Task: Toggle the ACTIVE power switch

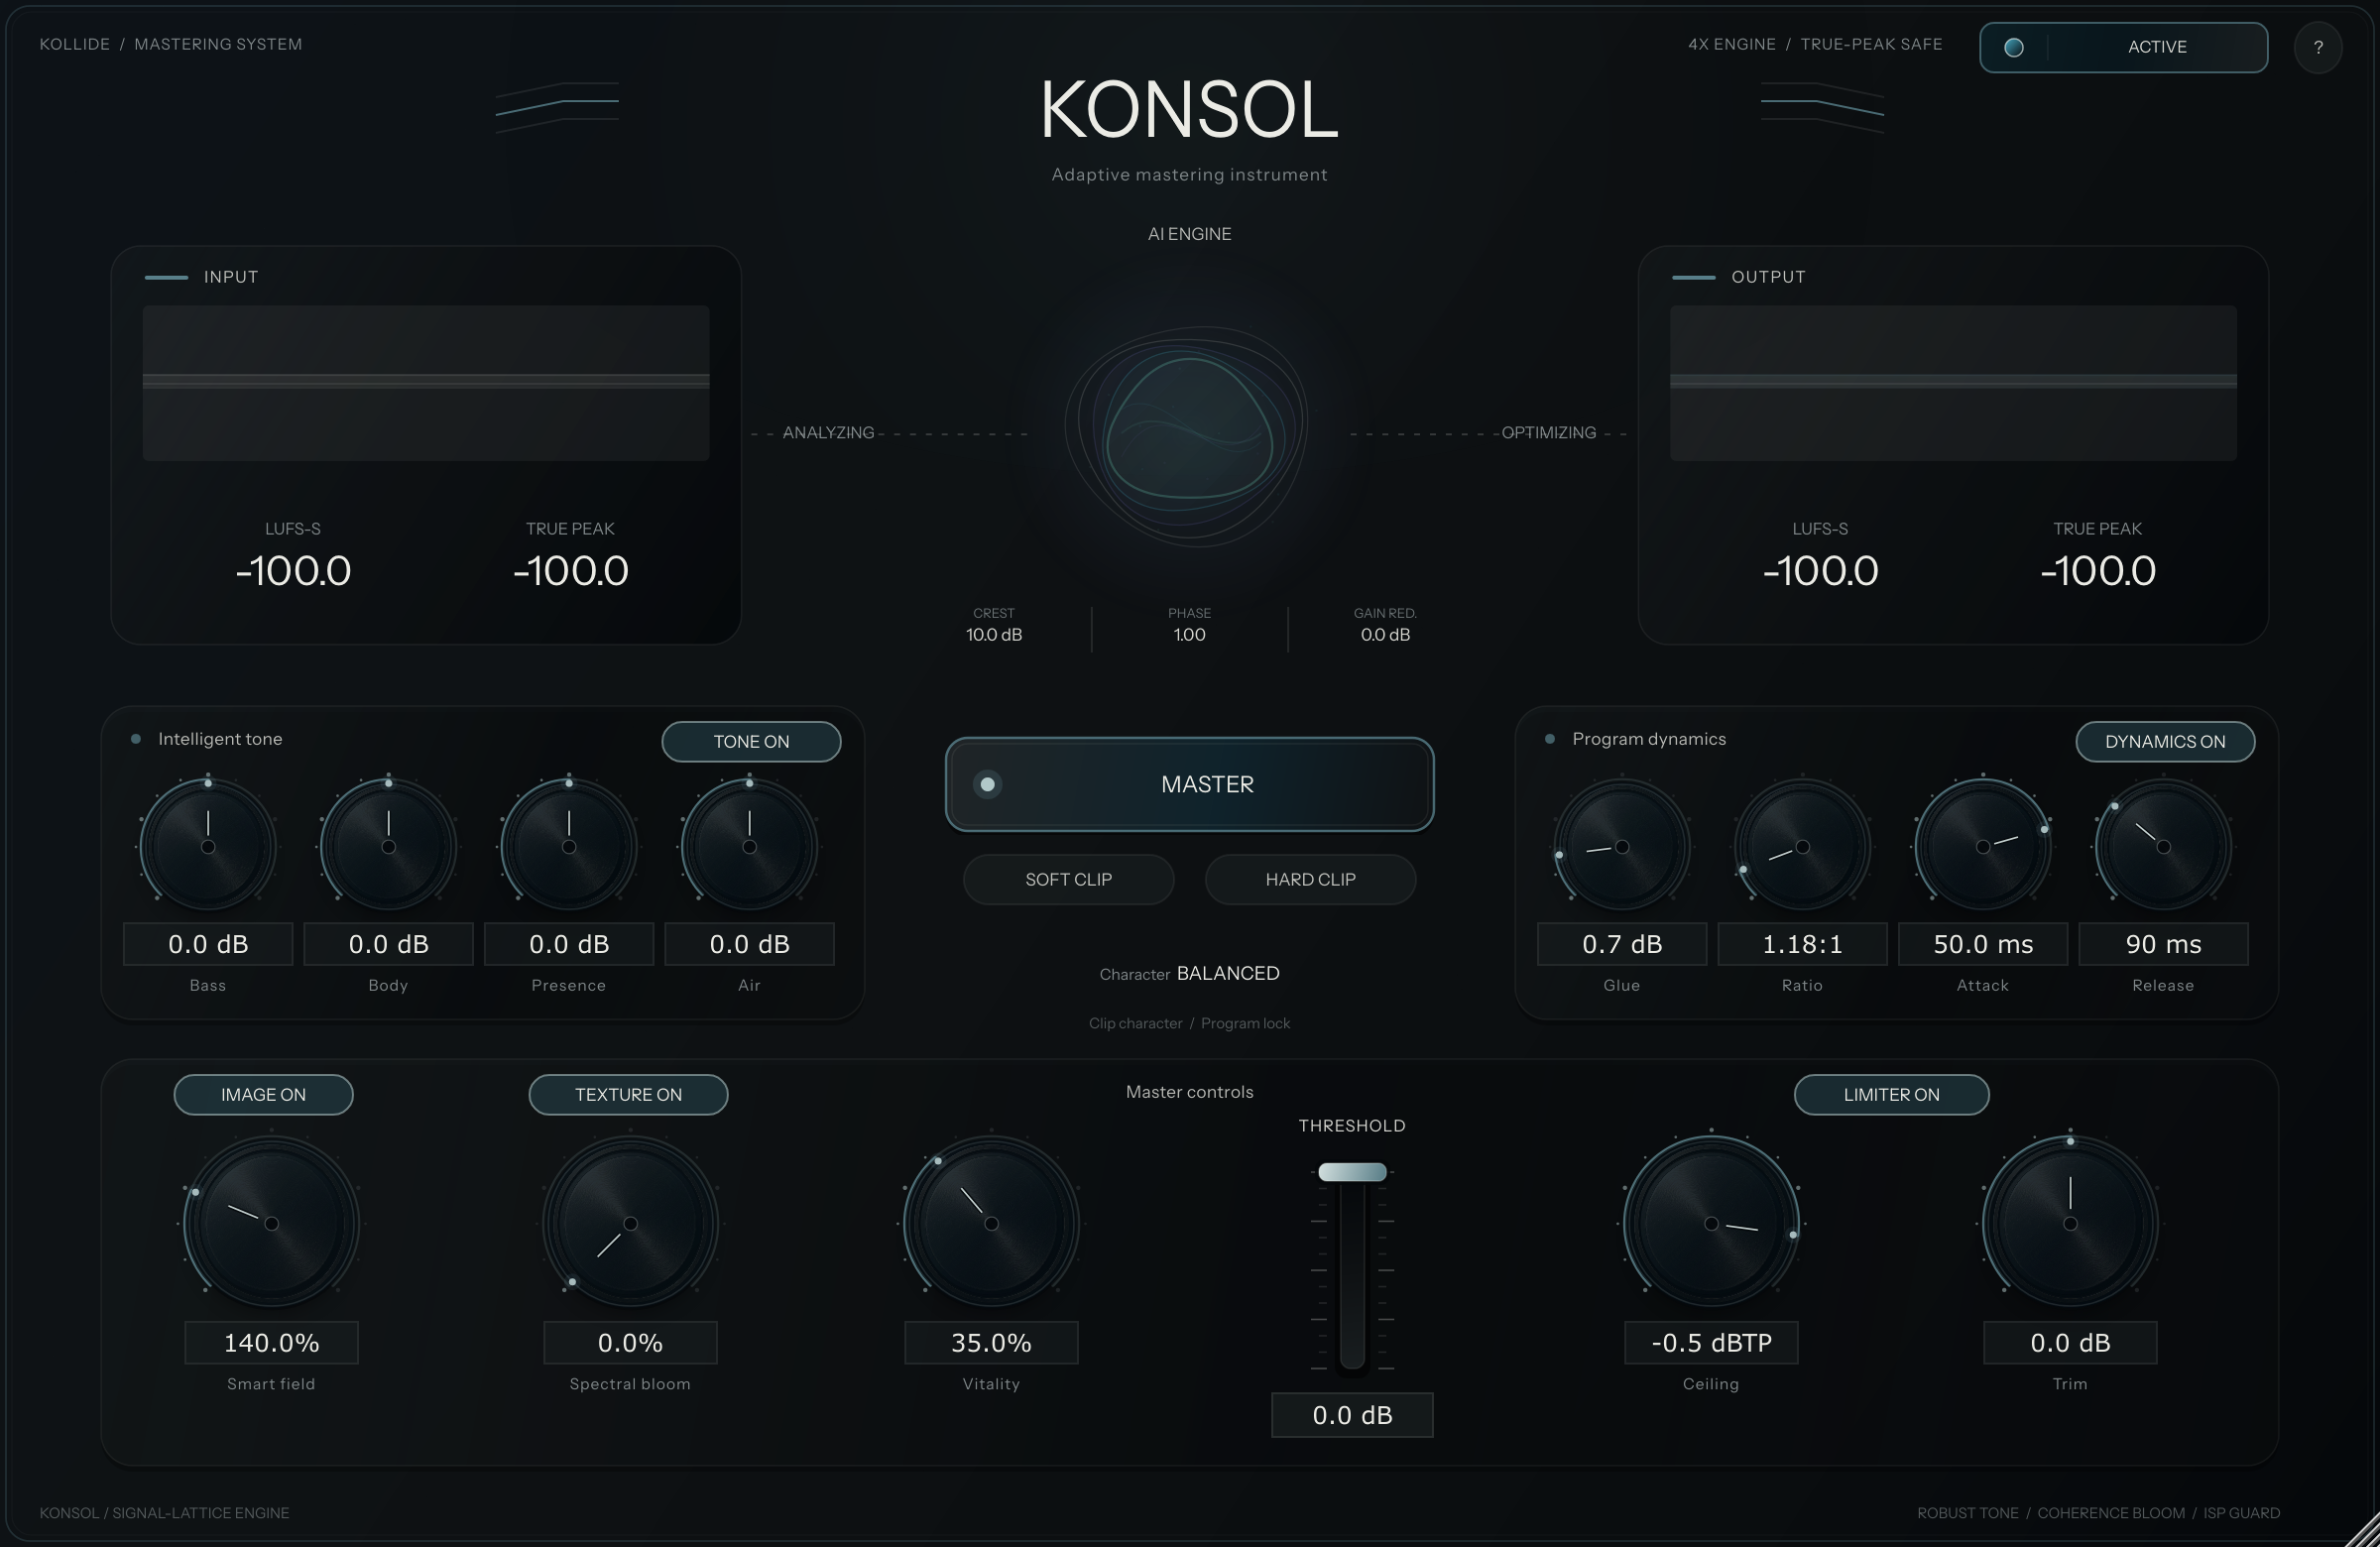Action: tap(2123, 47)
